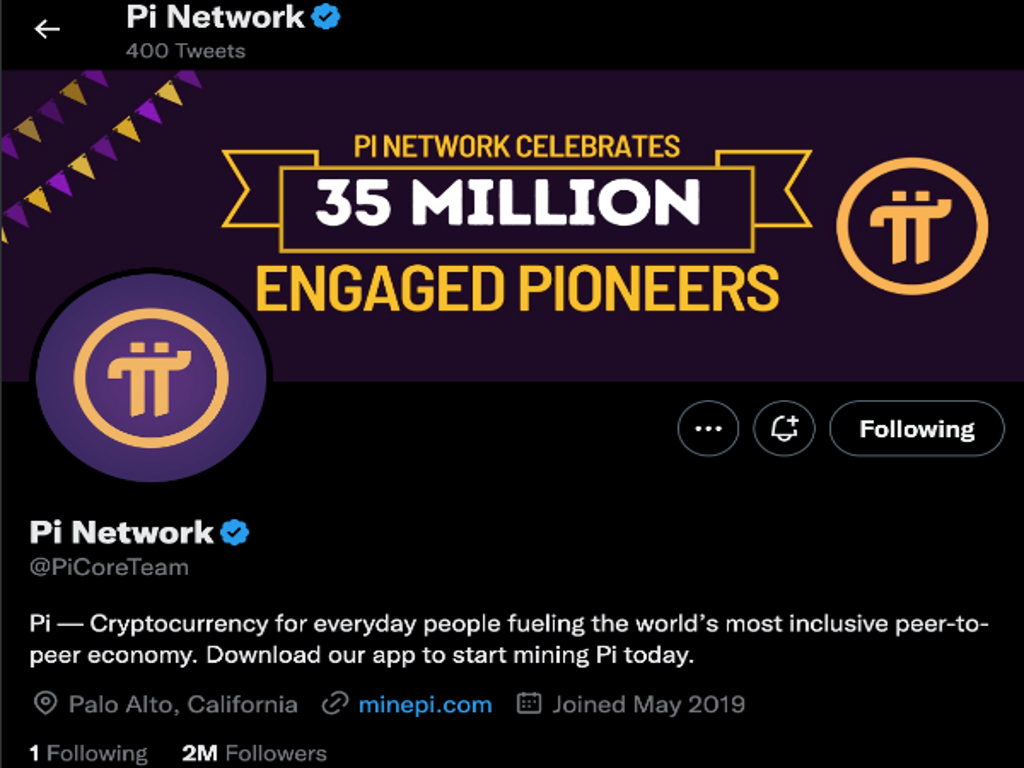The image size is (1024, 768).
Task: Toggle the Following button
Action: tap(916, 429)
